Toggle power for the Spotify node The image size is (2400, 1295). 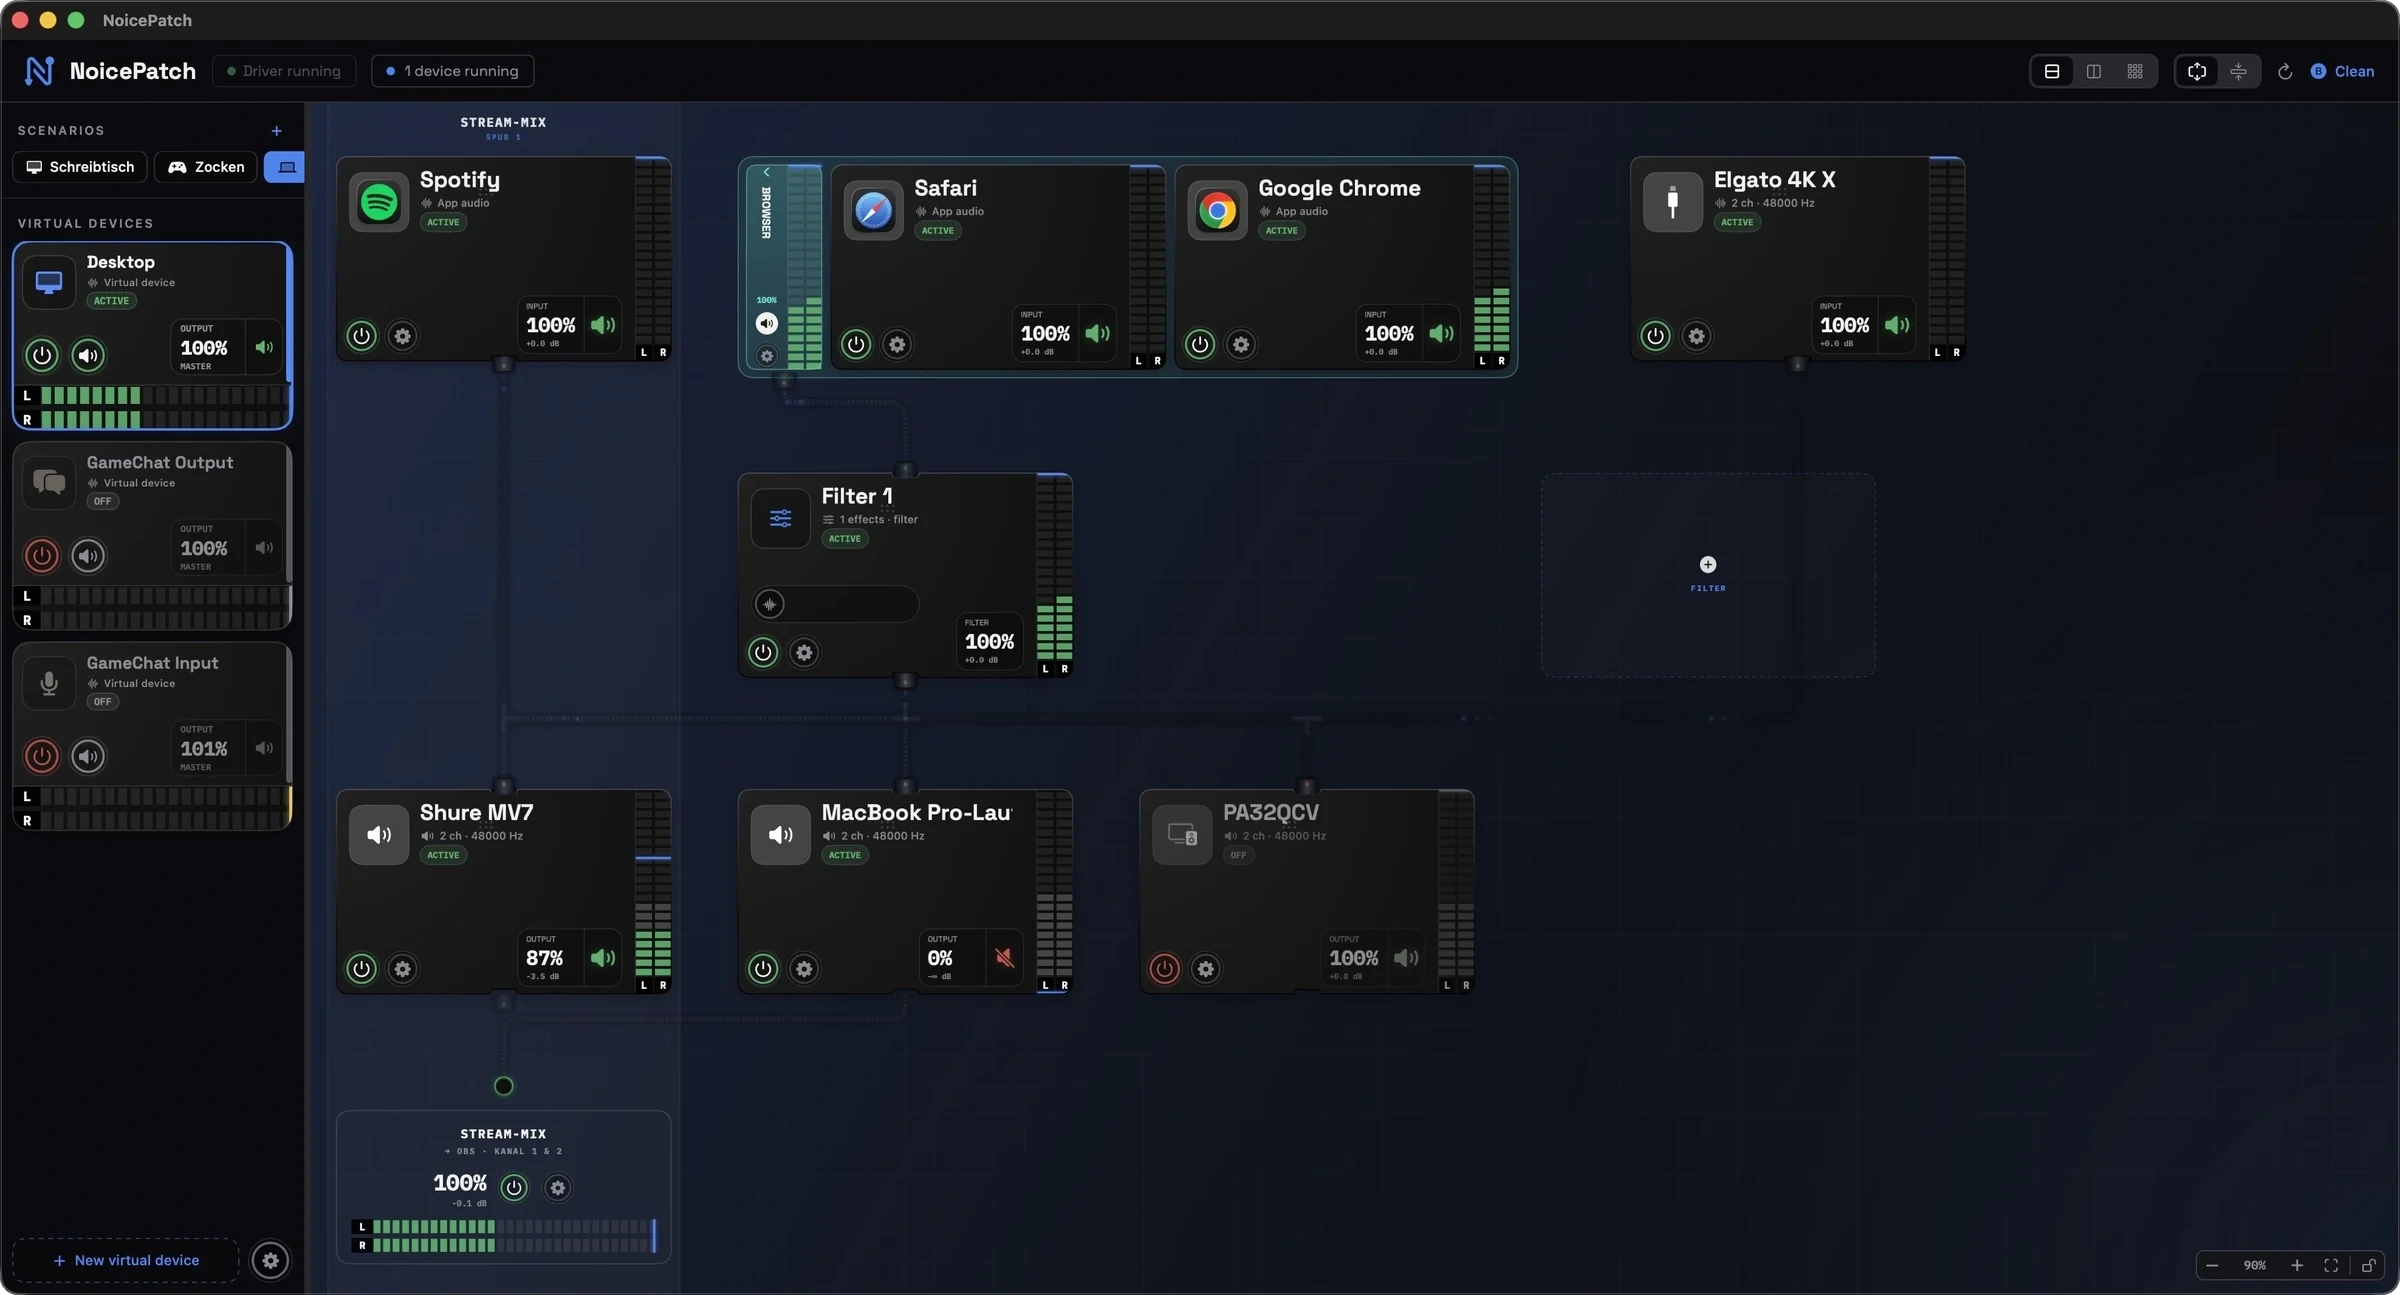(362, 336)
